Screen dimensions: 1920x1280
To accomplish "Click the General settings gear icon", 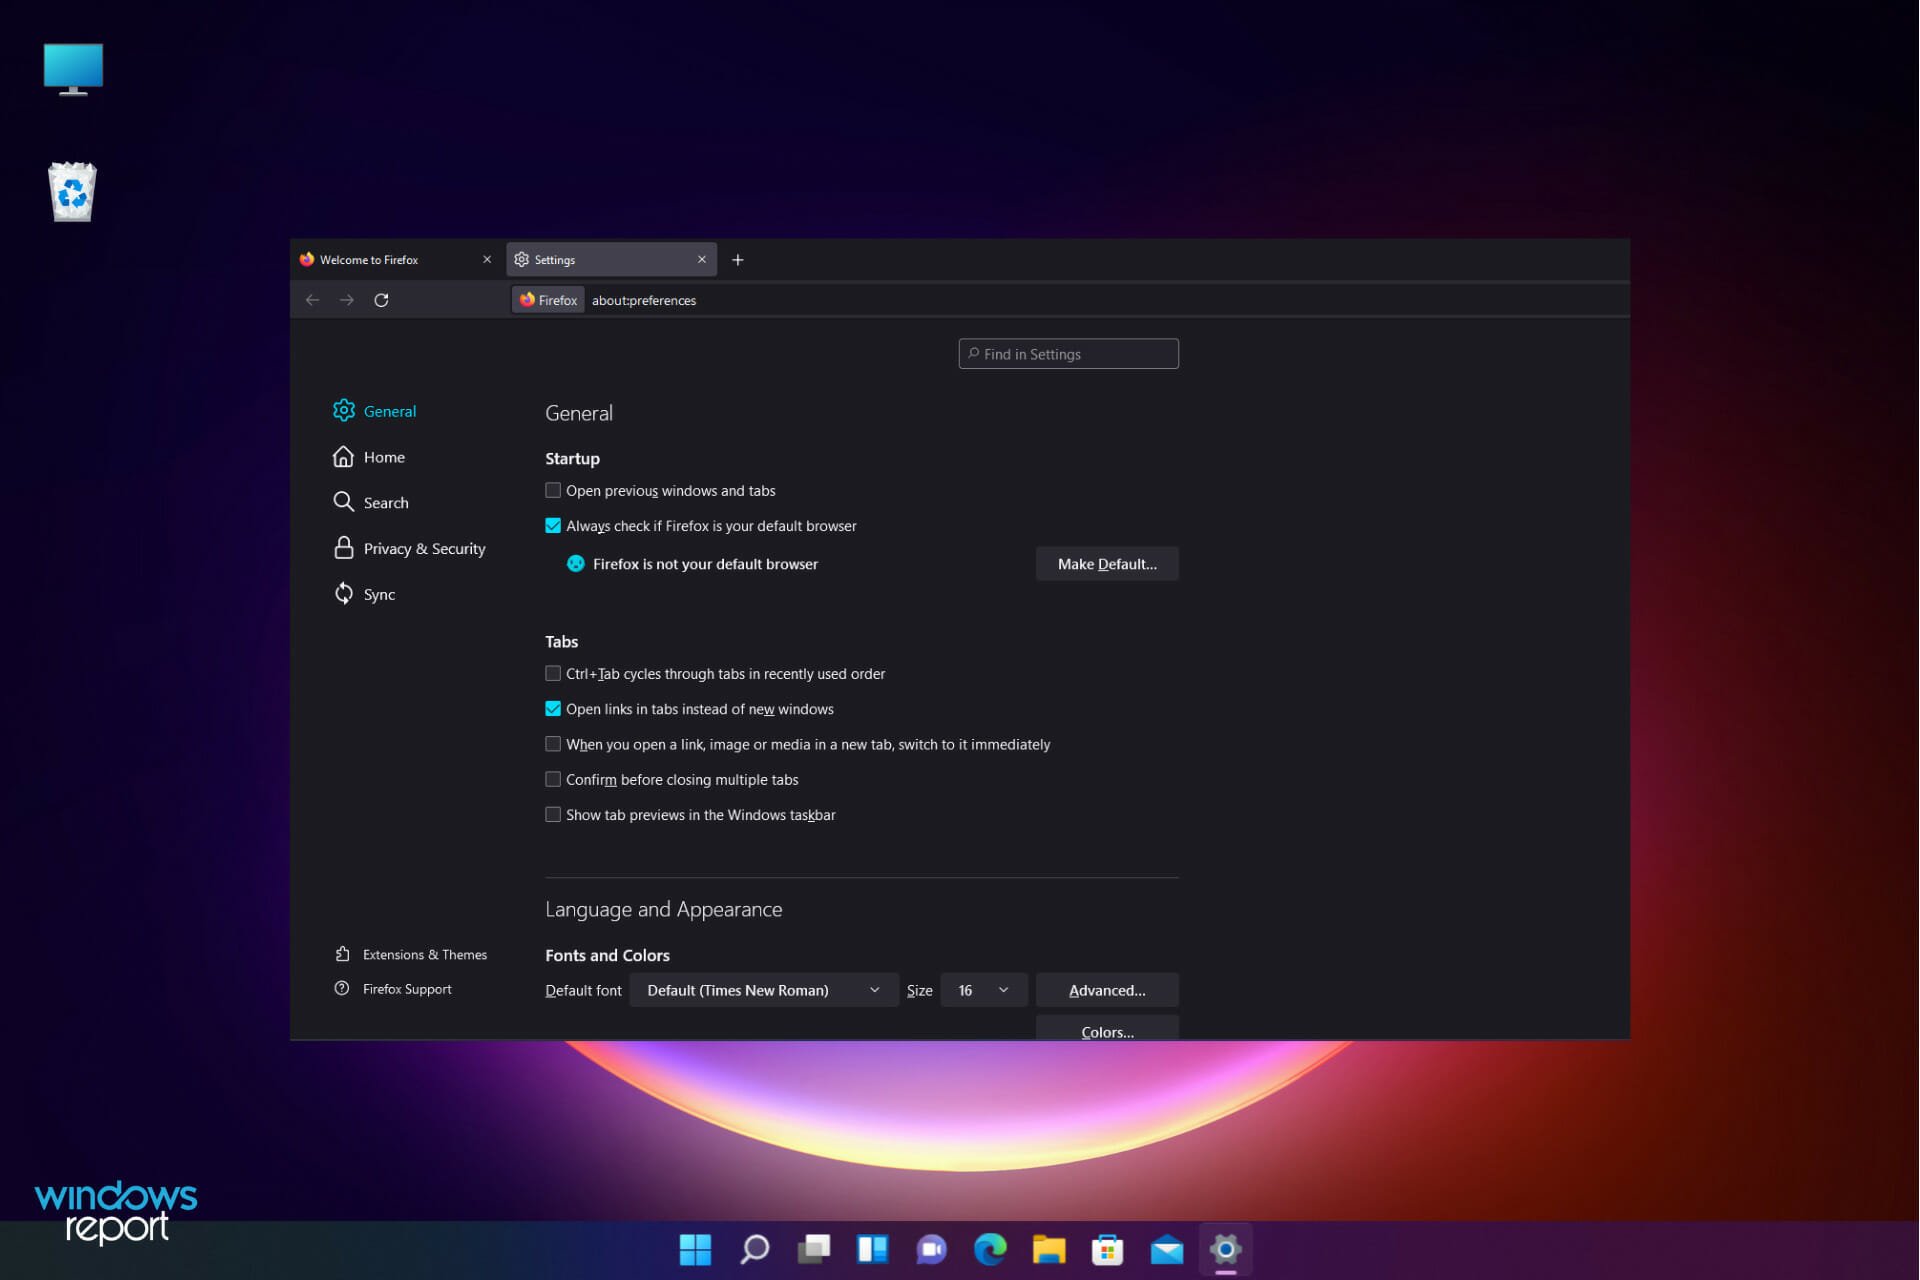I will click(341, 410).
